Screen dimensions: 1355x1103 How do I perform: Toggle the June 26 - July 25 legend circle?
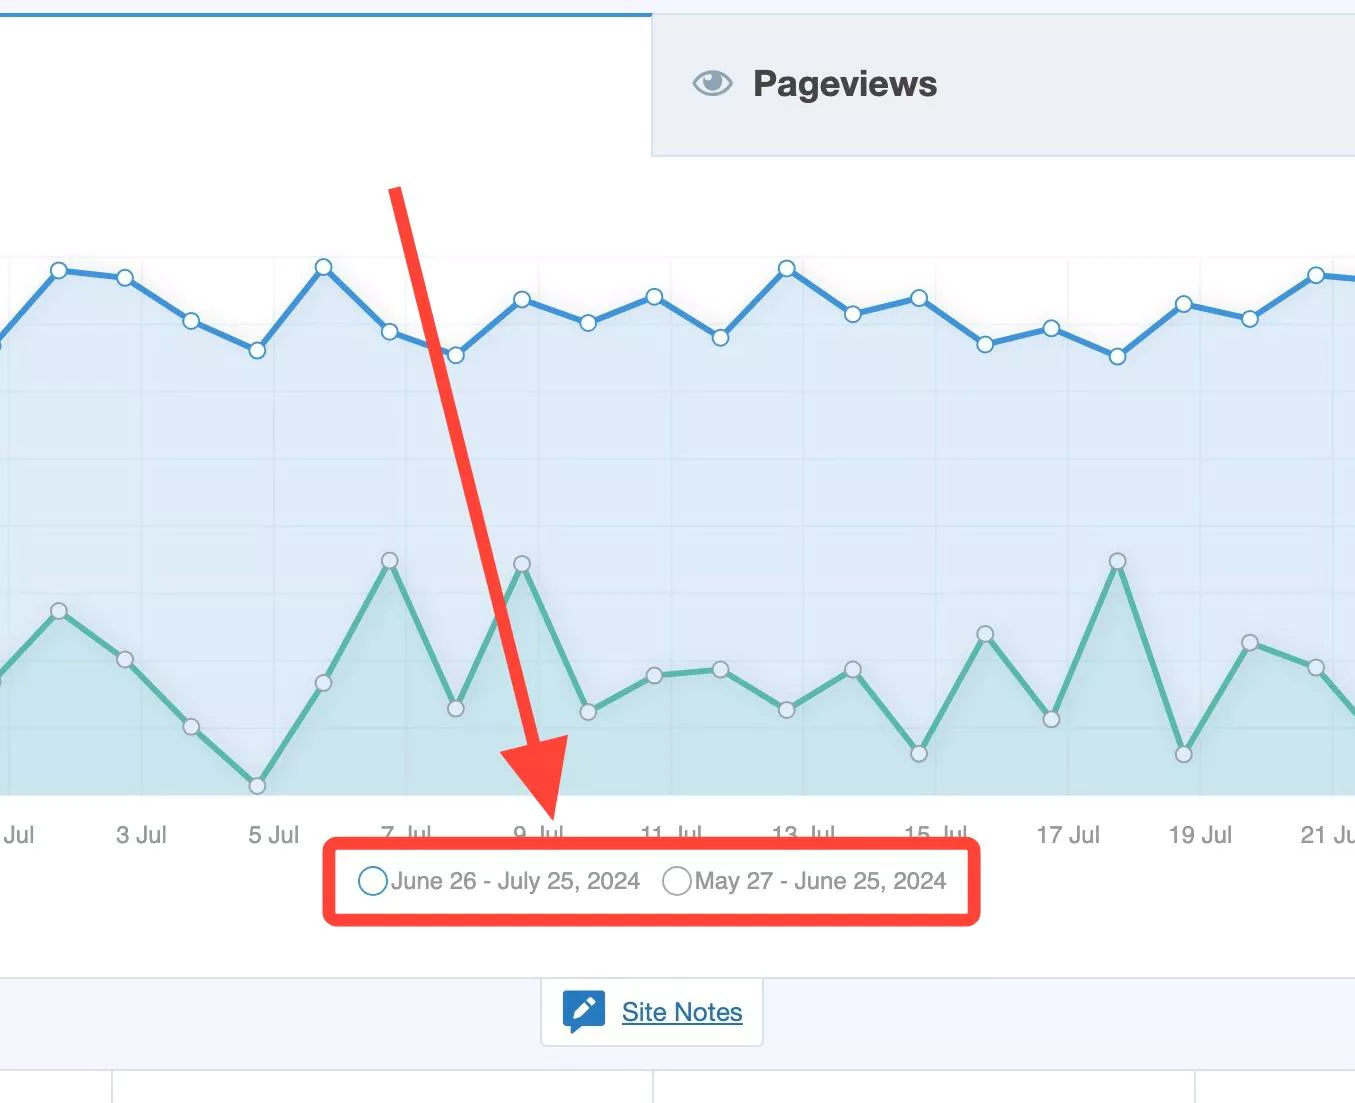[373, 881]
